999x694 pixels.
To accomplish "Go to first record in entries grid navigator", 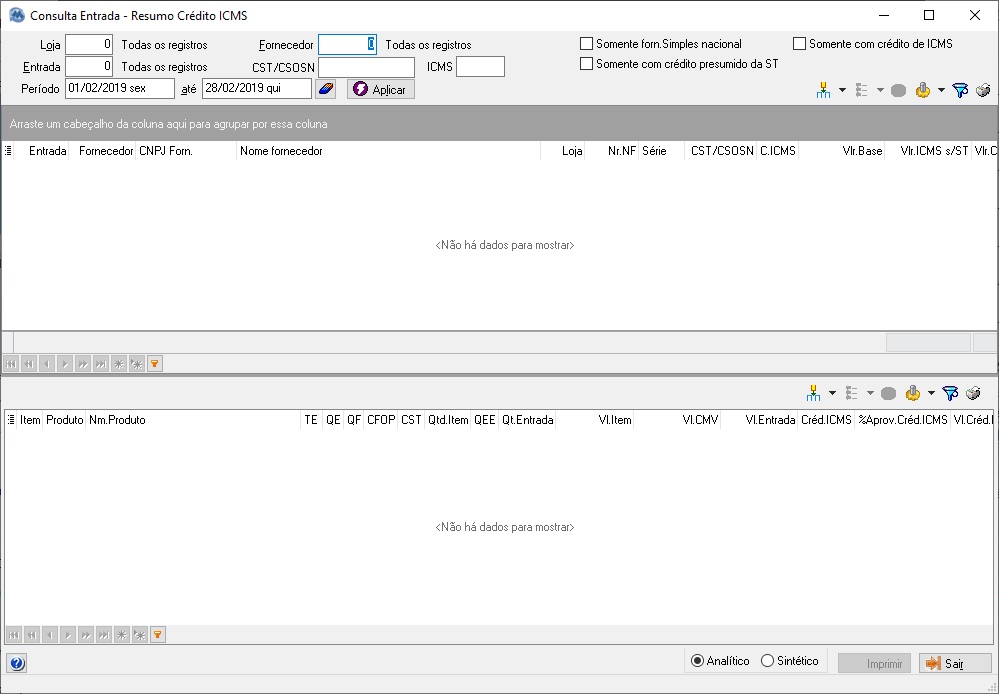I will click(x=11, y=364).
